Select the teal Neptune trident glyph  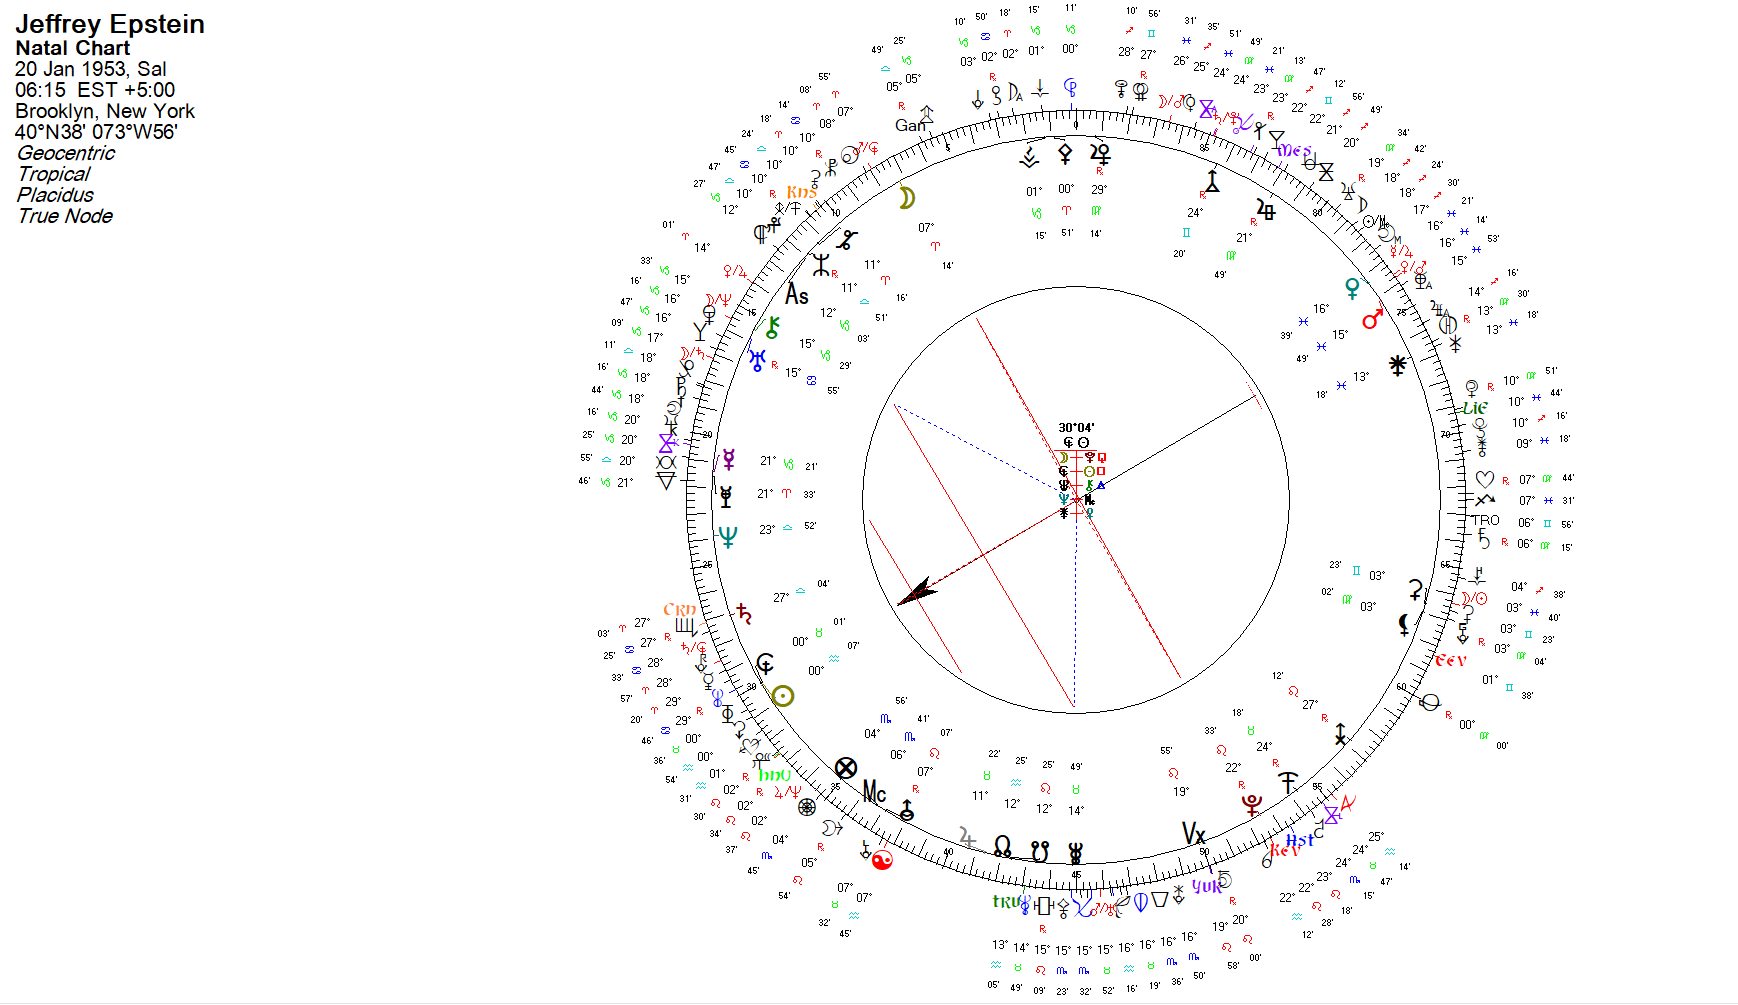pyautogui.click(x=728, y=537)
